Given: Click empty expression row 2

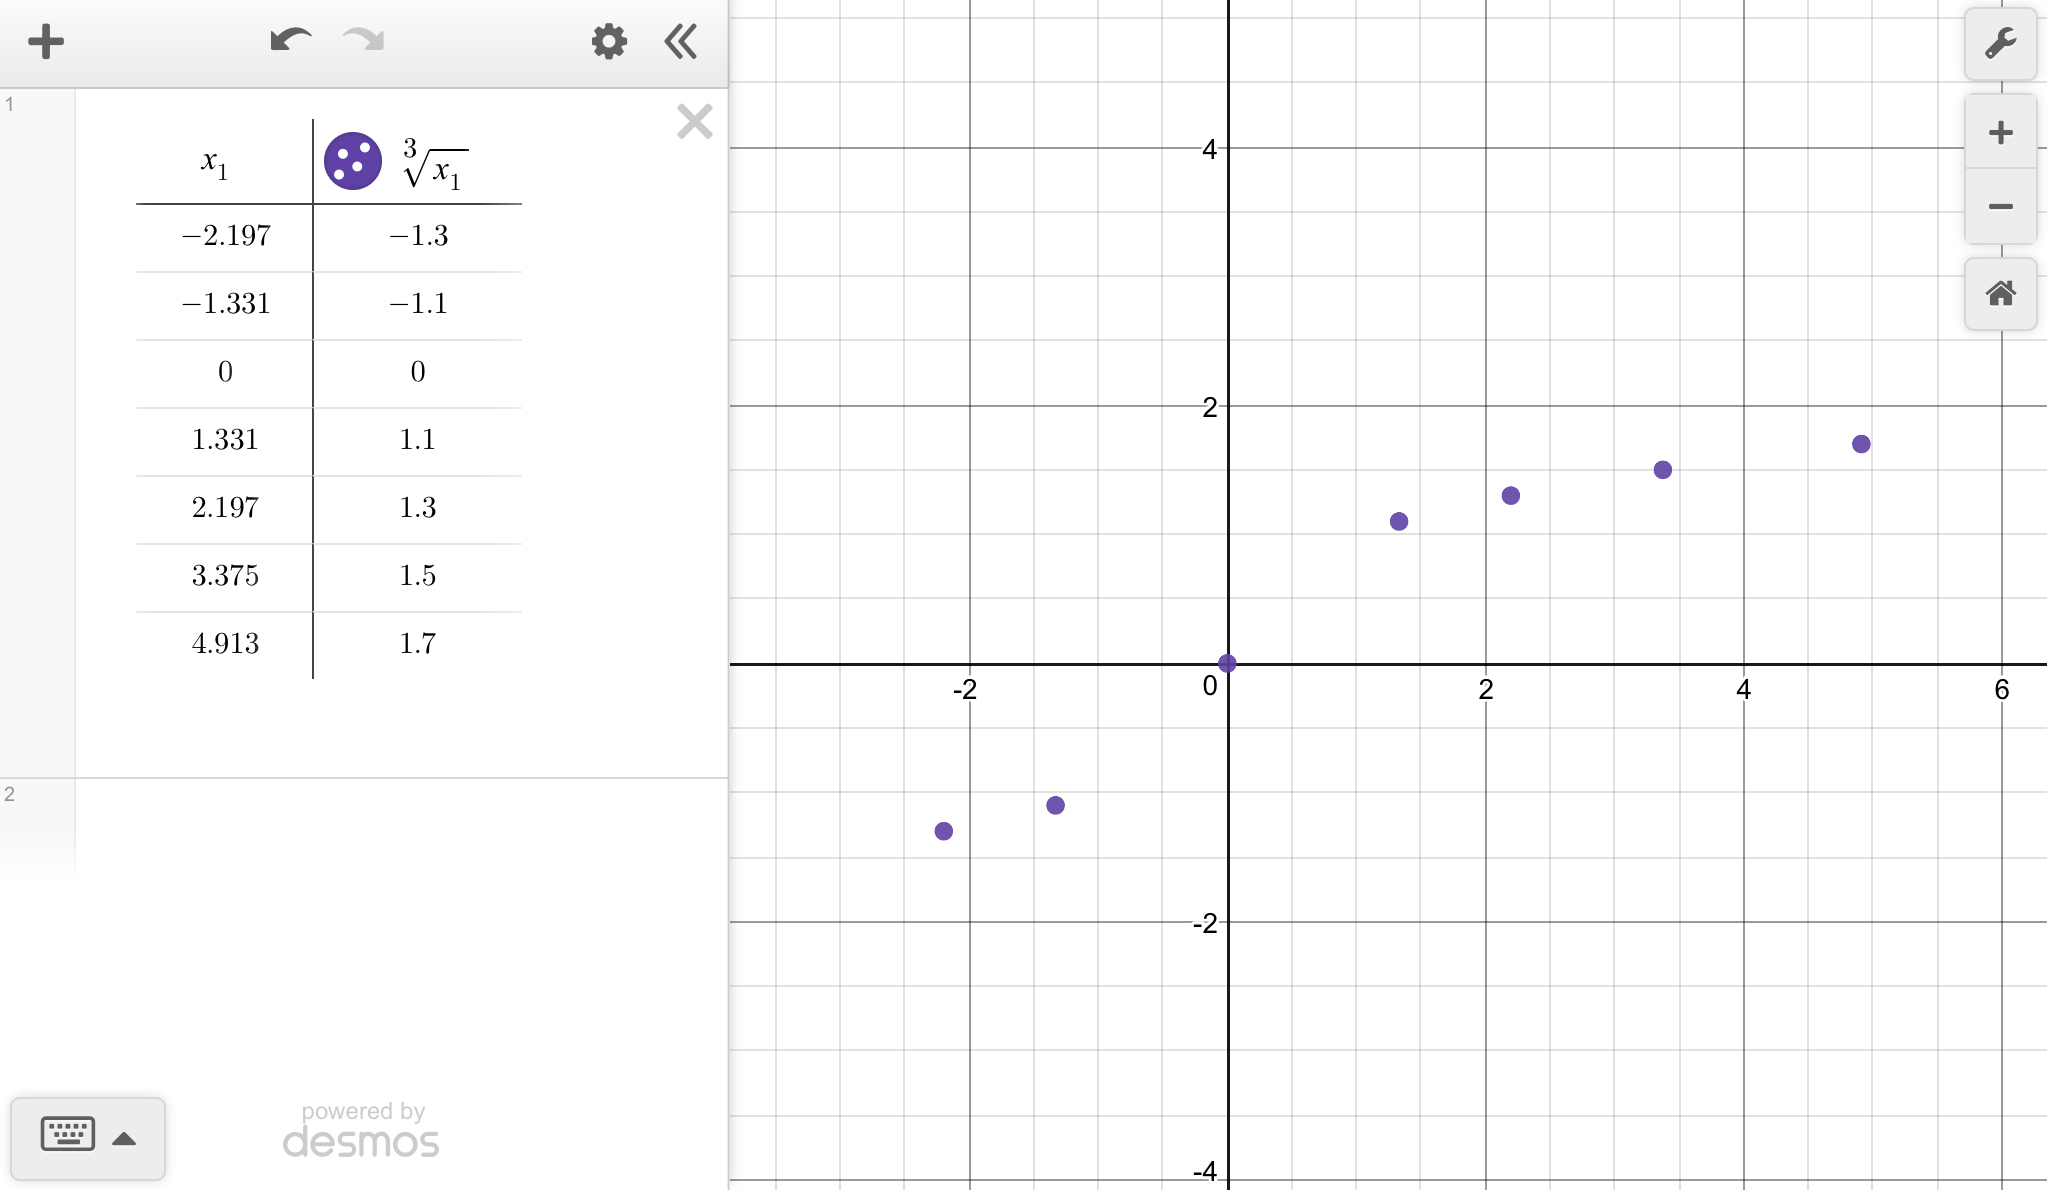Looking at the screenshot, I should 400,828.
